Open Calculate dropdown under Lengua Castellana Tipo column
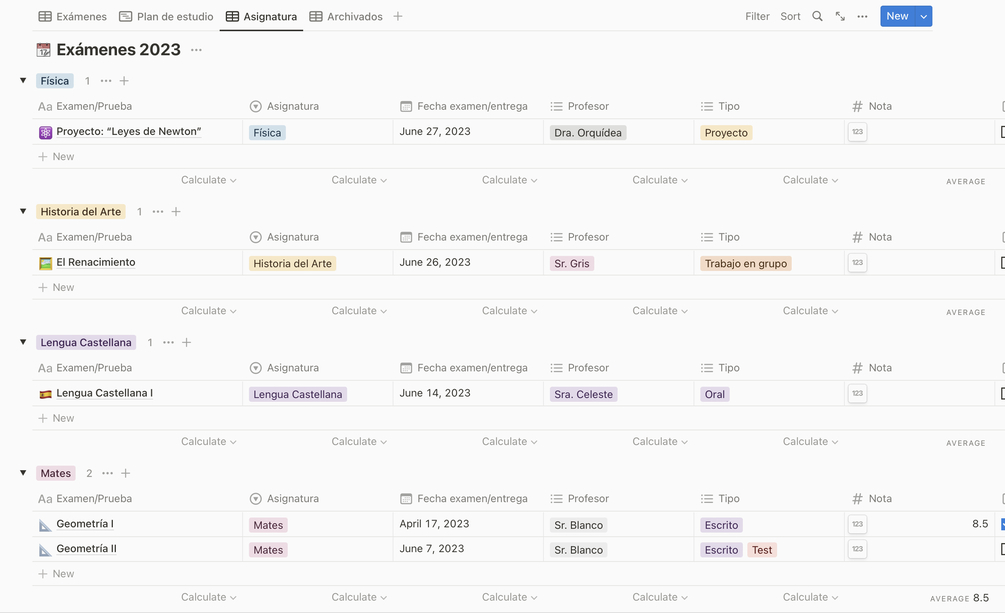Image resolution: width=1005 pixels, height=613 pixels. pos(811,442)
